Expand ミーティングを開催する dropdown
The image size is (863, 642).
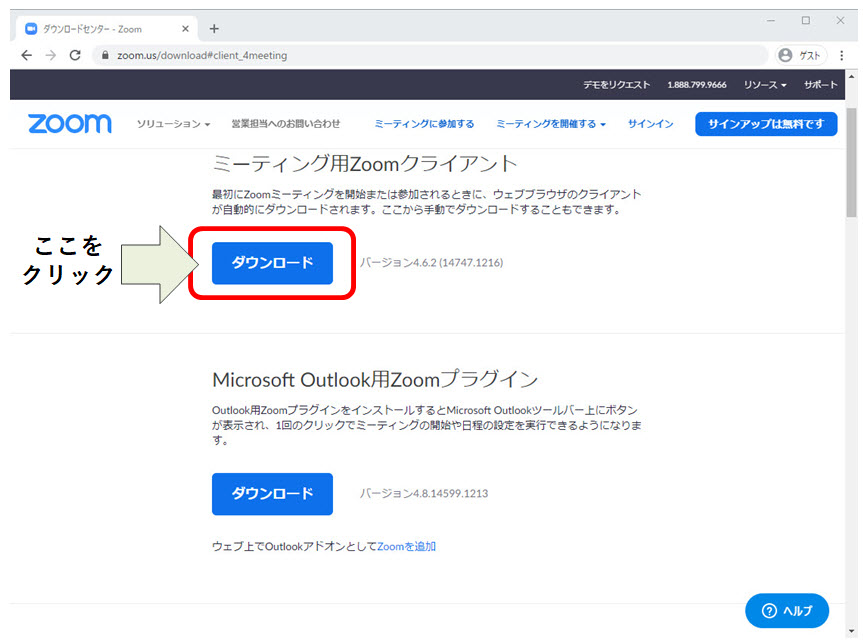click(x=551, y=124)
